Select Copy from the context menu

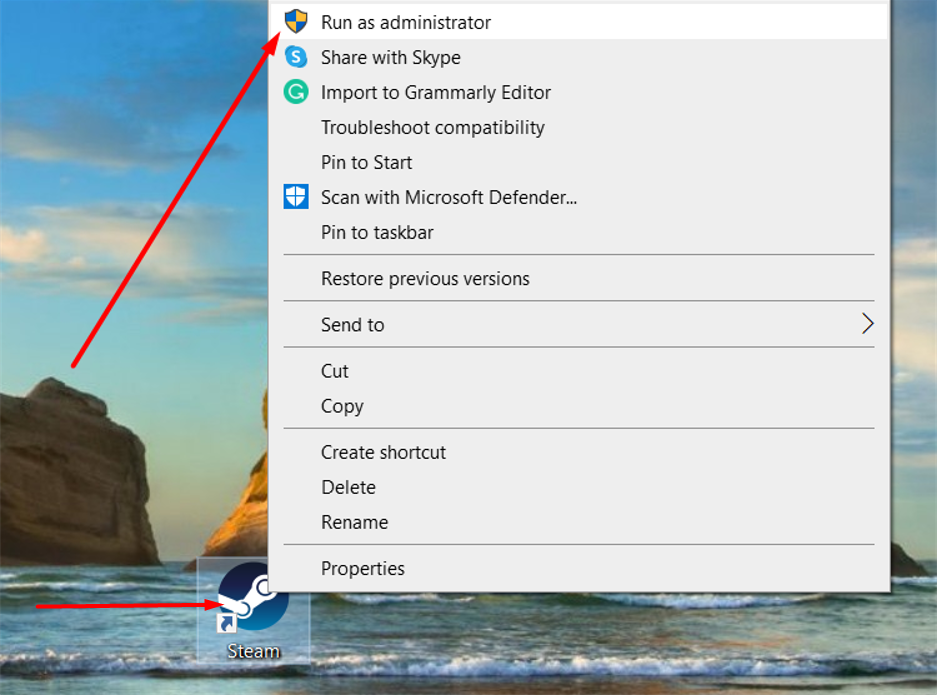click(578, 406)
